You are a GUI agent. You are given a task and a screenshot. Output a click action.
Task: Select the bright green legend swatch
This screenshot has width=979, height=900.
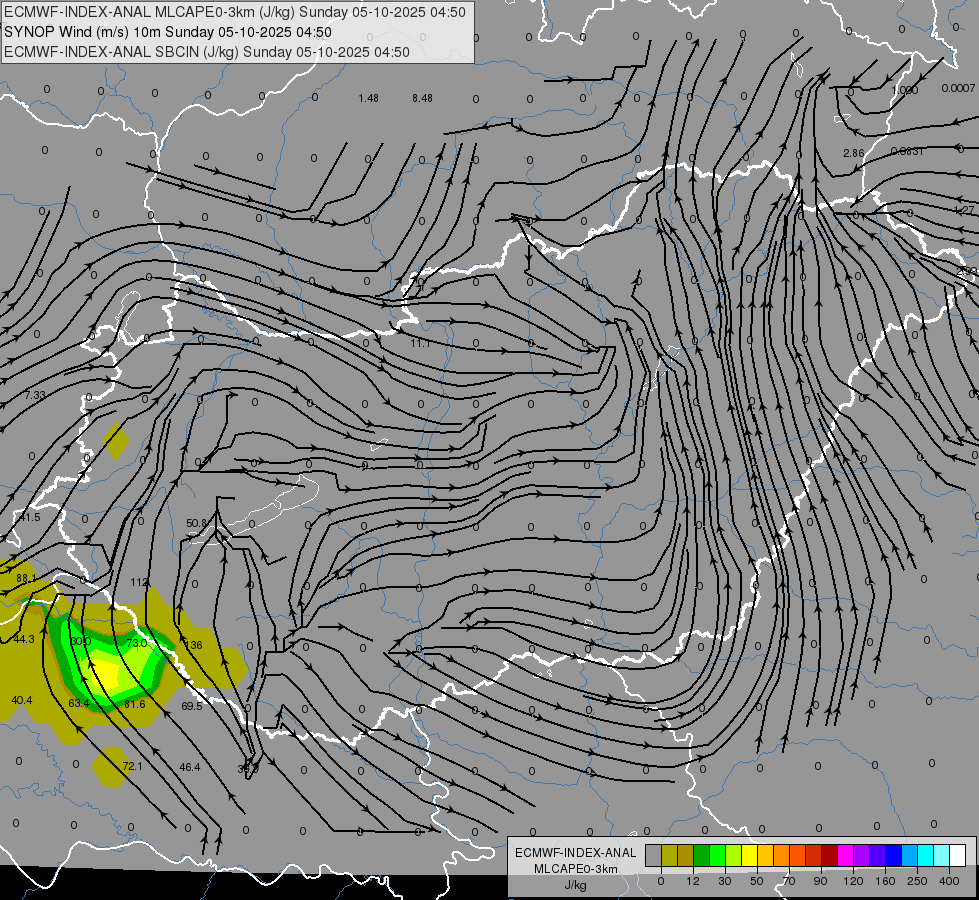717,856
